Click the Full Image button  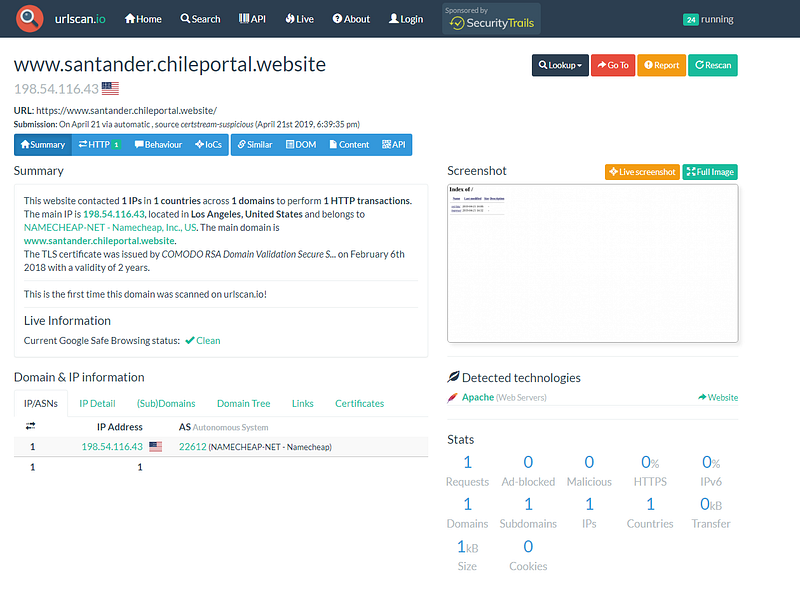click(x=710, y=172)
